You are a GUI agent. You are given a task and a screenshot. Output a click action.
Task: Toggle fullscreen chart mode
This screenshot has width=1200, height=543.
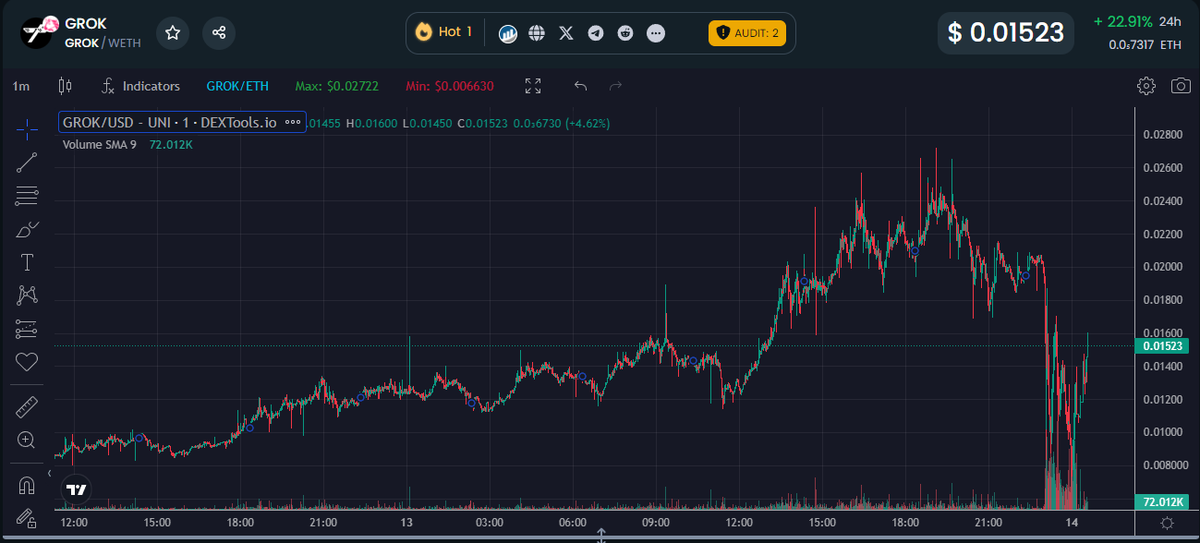click(x=533, y=86)
